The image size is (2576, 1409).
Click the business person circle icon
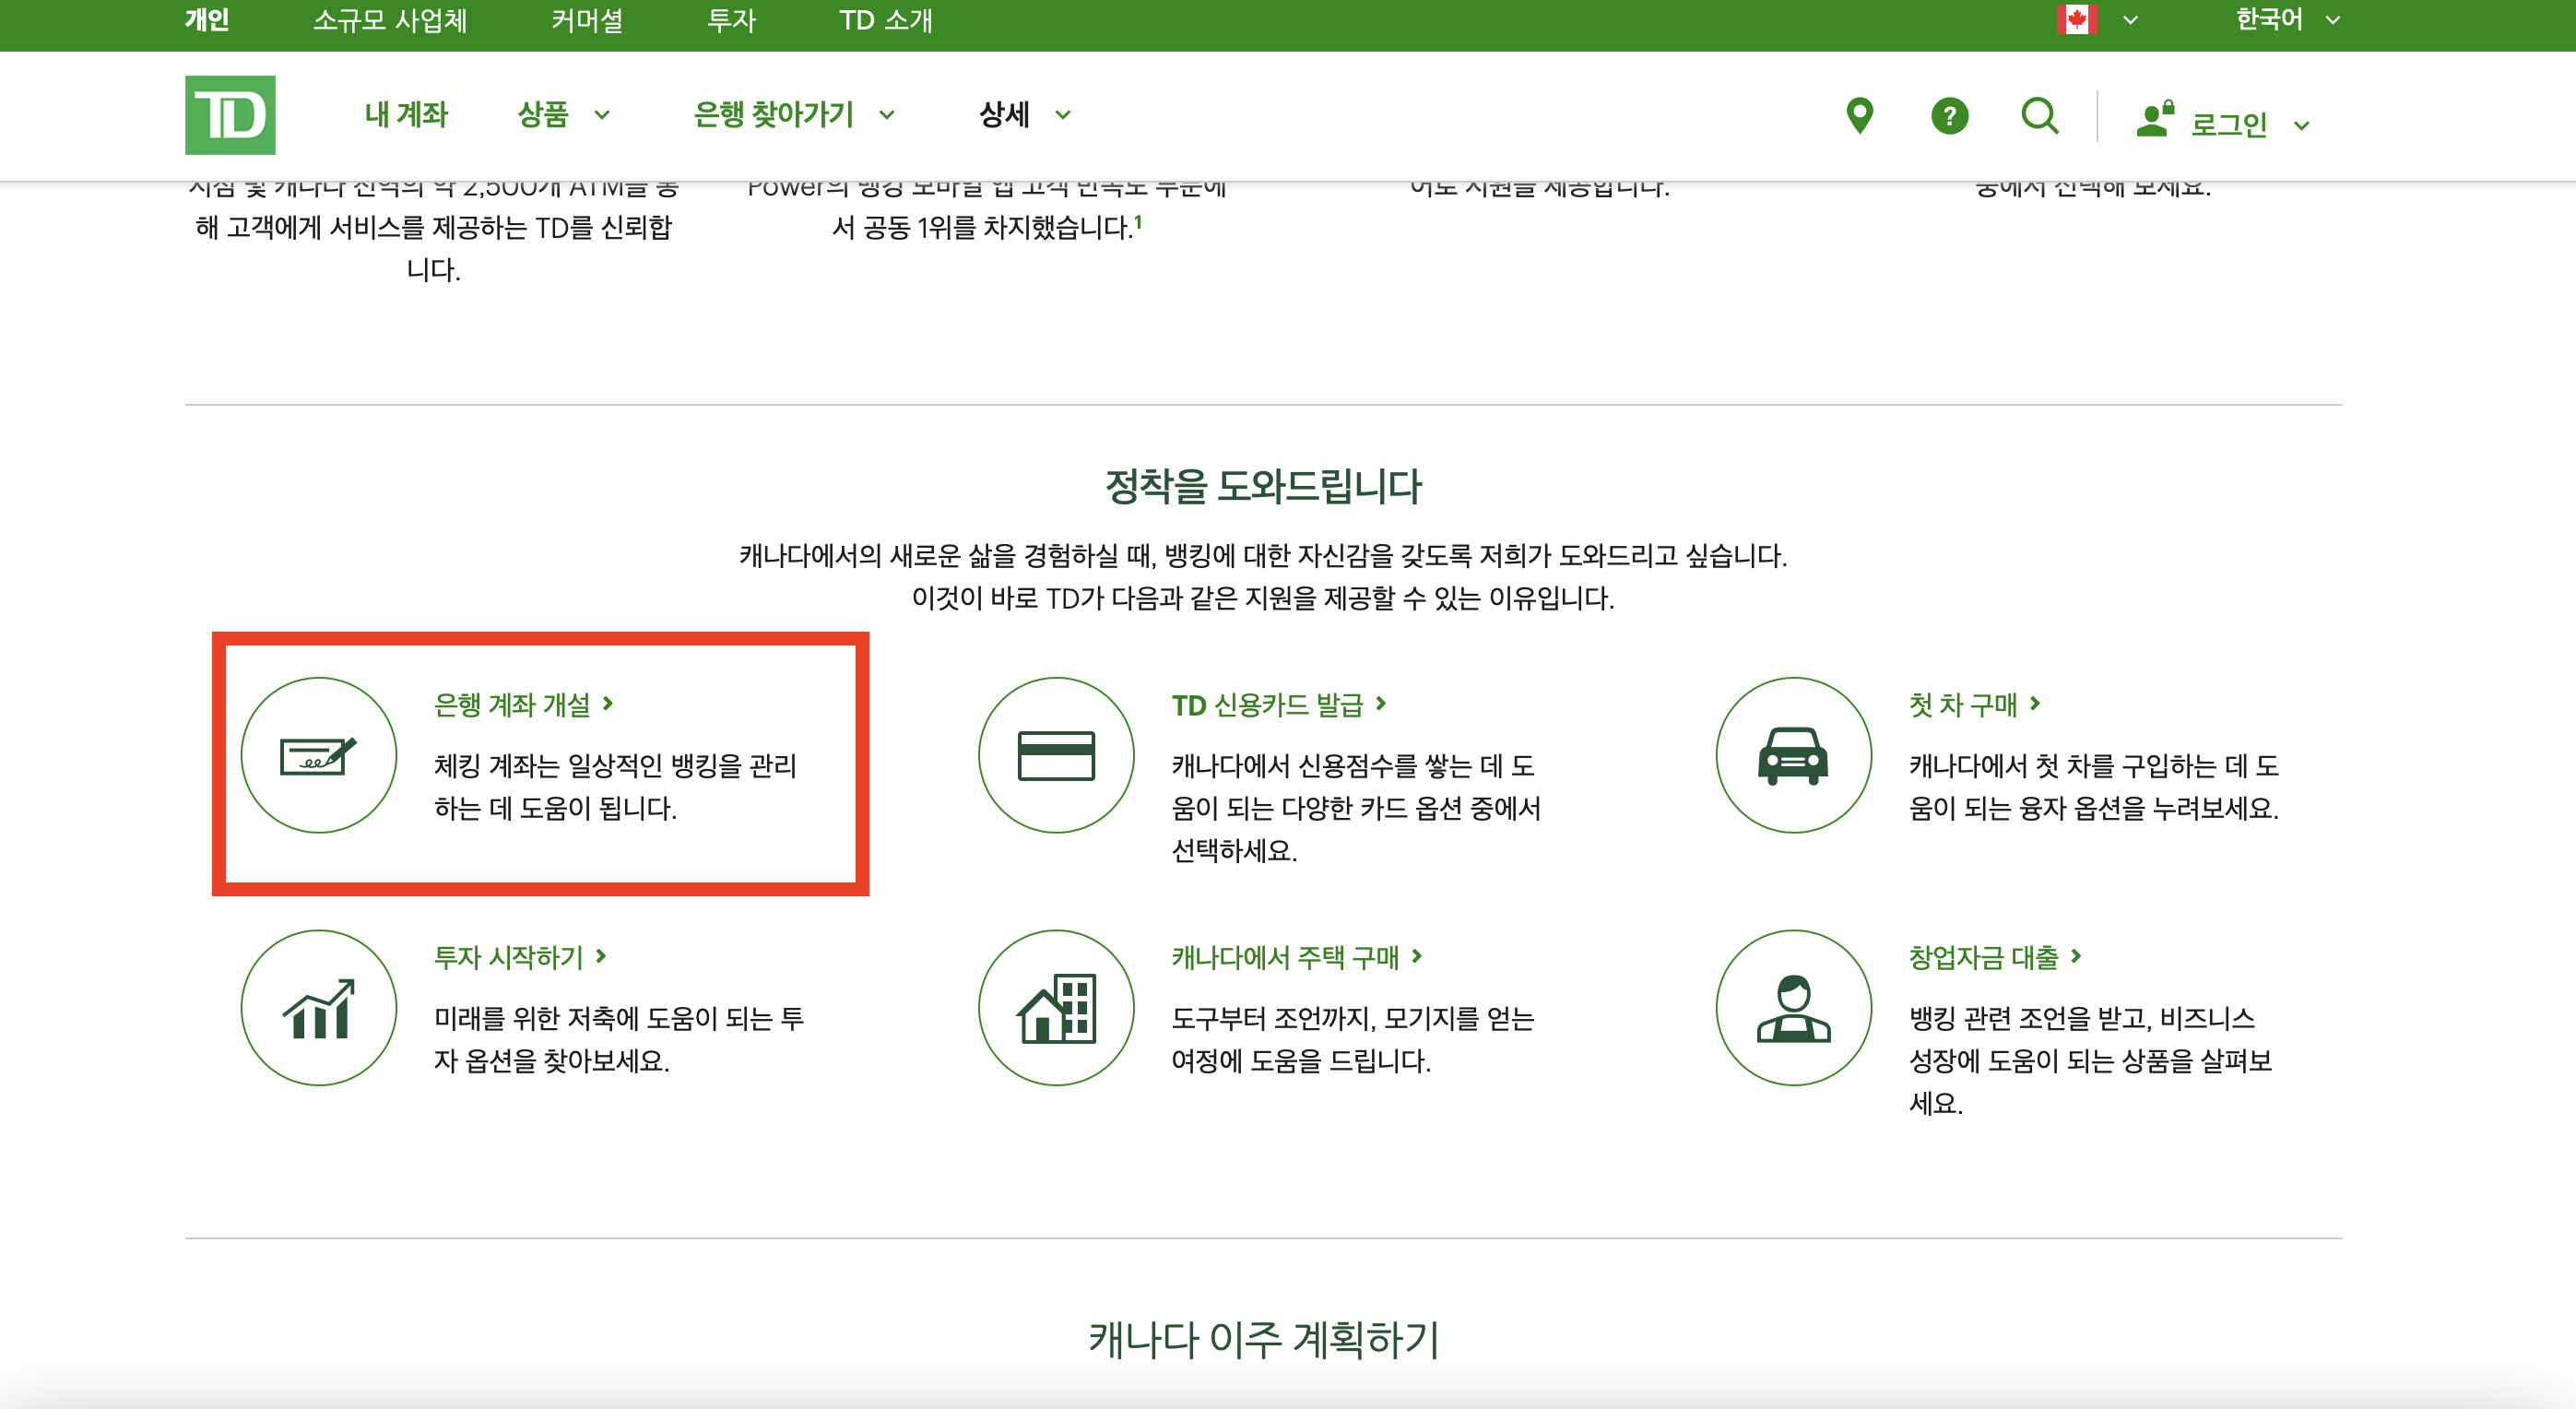(1793, 1008)
